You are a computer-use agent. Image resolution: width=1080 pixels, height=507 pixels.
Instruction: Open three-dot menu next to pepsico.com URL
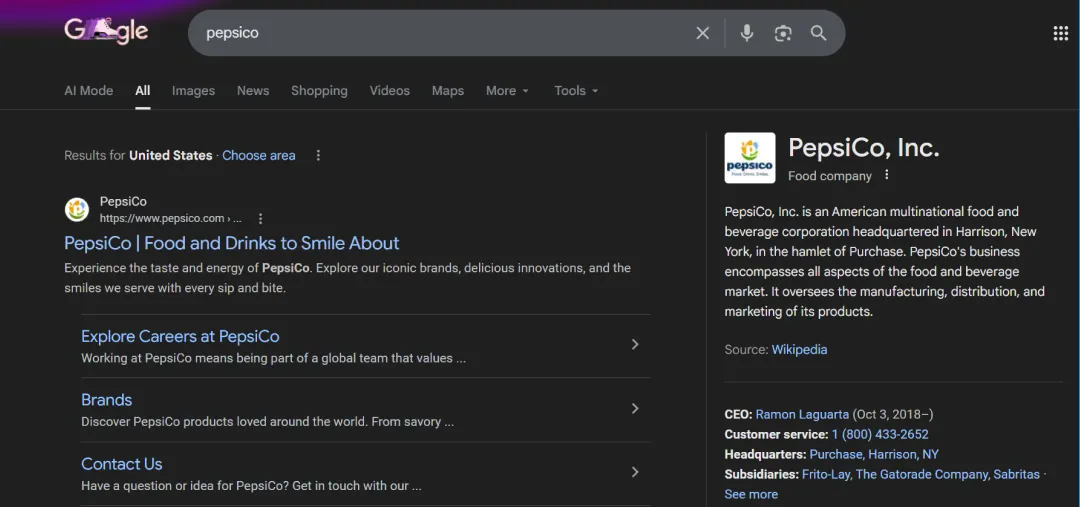[260, 219]
